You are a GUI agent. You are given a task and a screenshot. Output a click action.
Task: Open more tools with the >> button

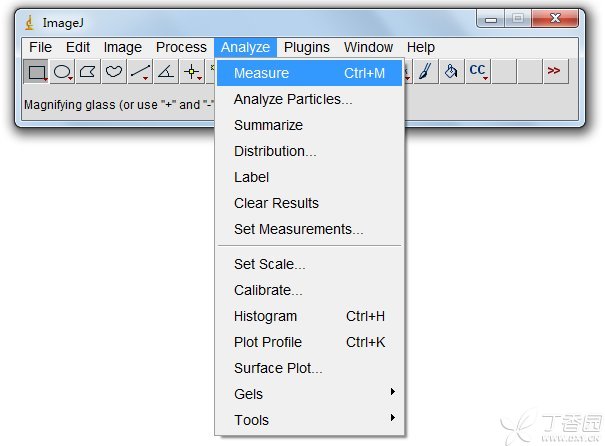click(555, 71)
